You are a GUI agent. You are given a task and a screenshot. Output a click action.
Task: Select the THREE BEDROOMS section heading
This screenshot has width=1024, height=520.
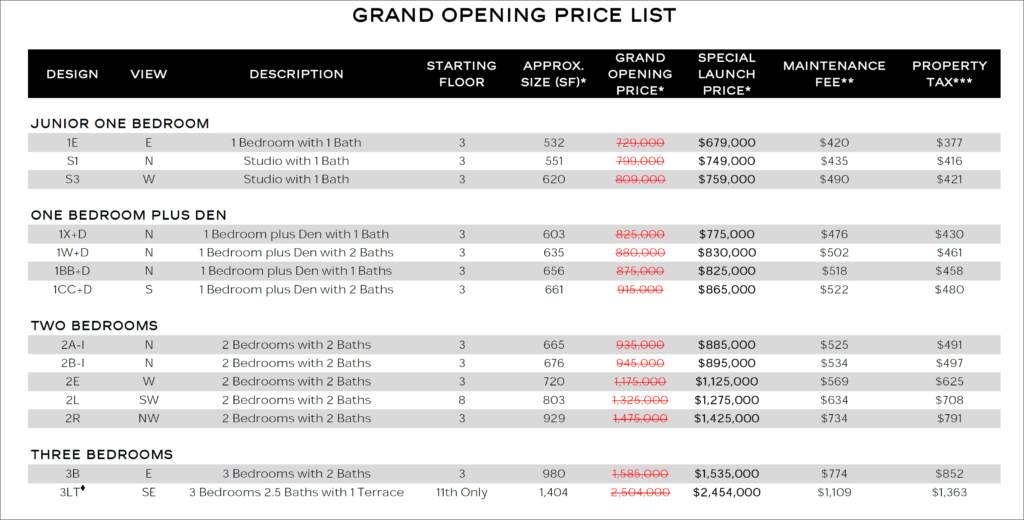point(102,455)
